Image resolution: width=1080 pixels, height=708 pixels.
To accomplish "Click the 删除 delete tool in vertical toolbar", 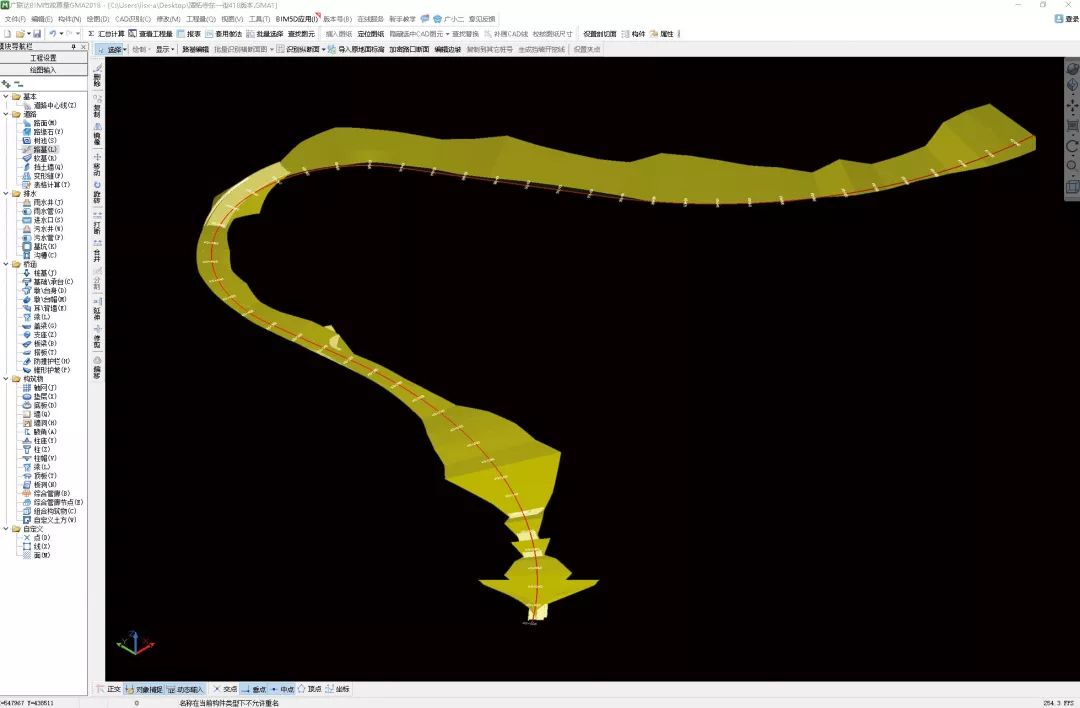I will tap(98, 73).
